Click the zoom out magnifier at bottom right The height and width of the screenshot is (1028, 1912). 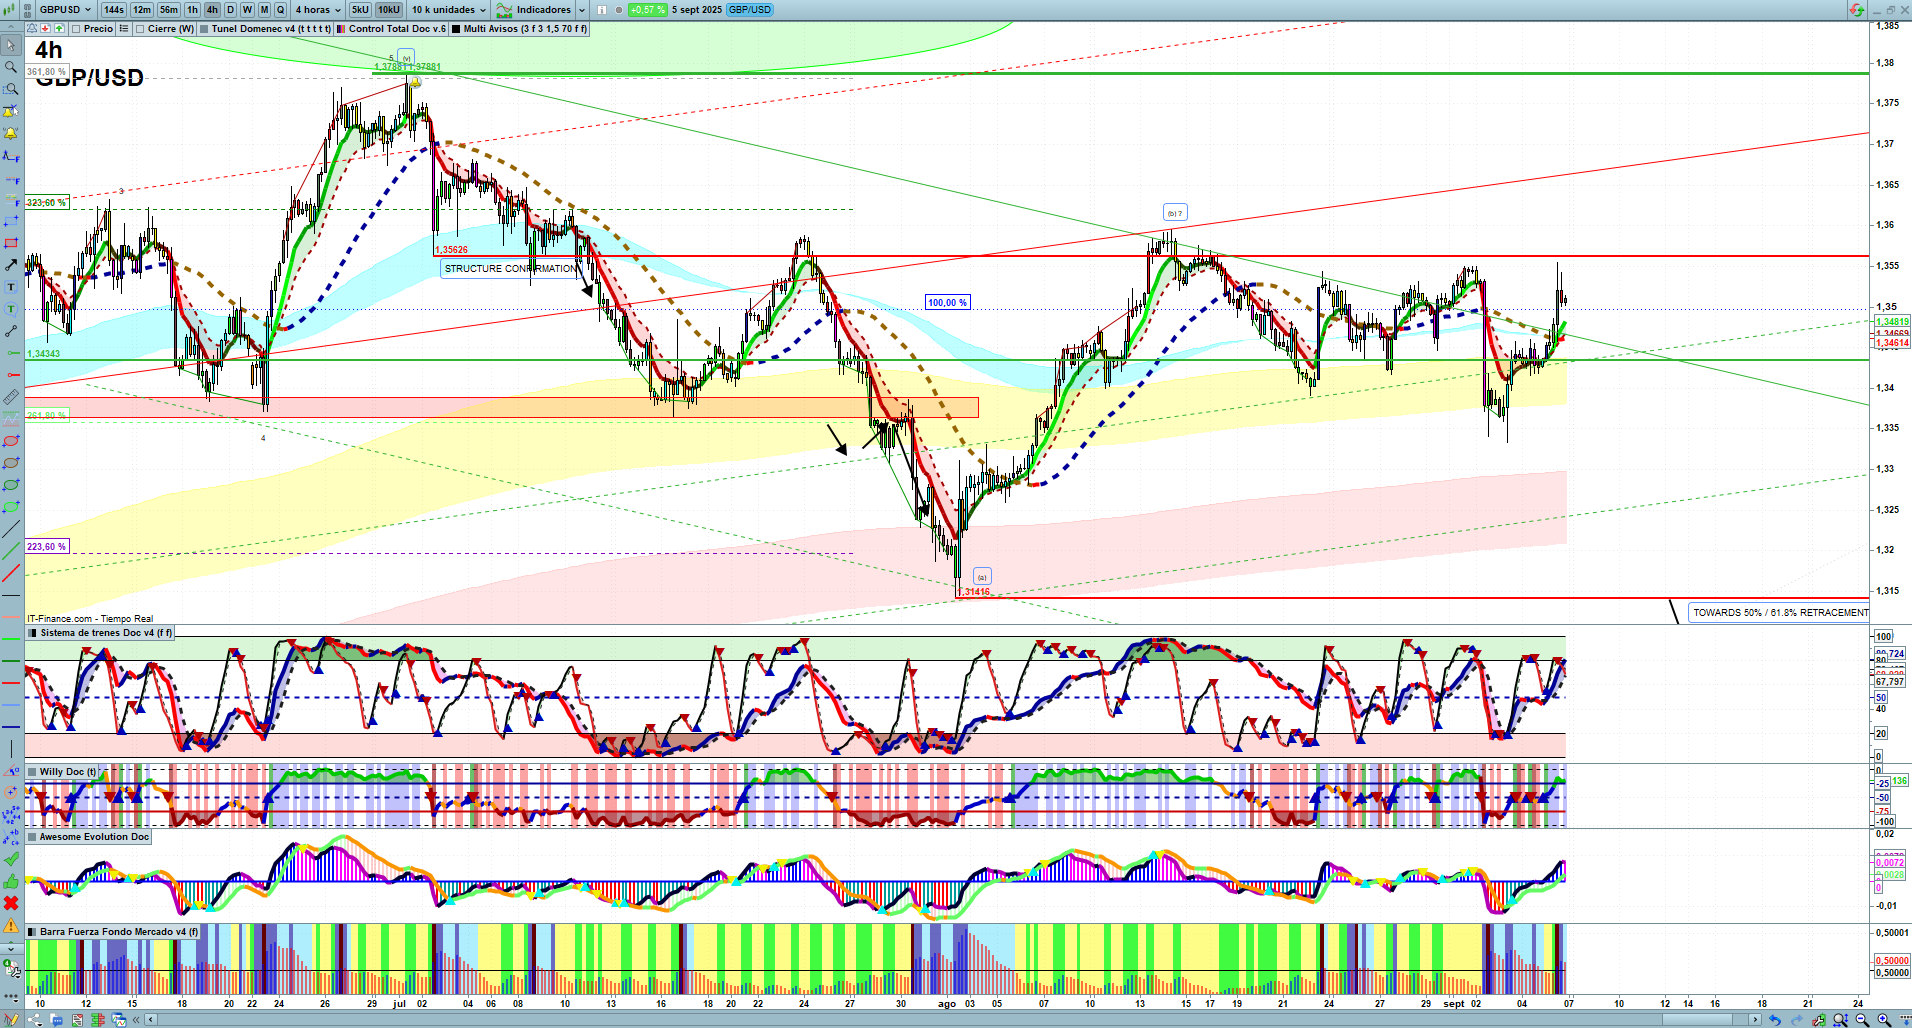[x=1862, y=1020]
